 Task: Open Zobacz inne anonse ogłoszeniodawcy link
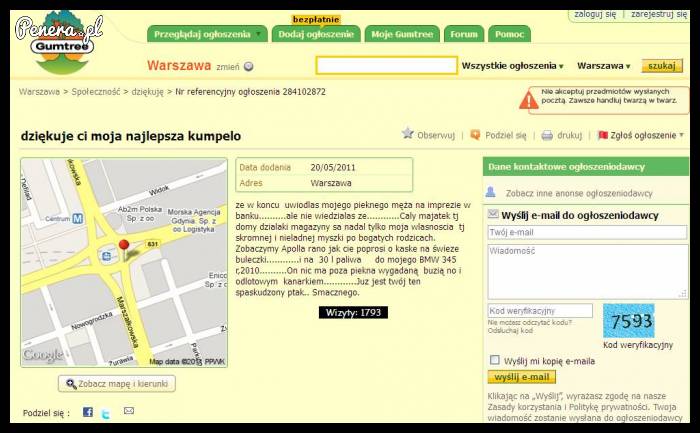point(579,193)
